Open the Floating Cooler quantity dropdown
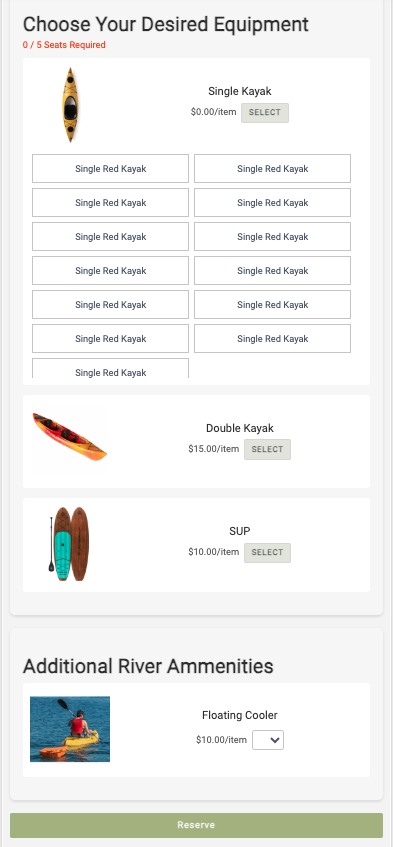This screenshot has width=393, height=847. point(268,740)
